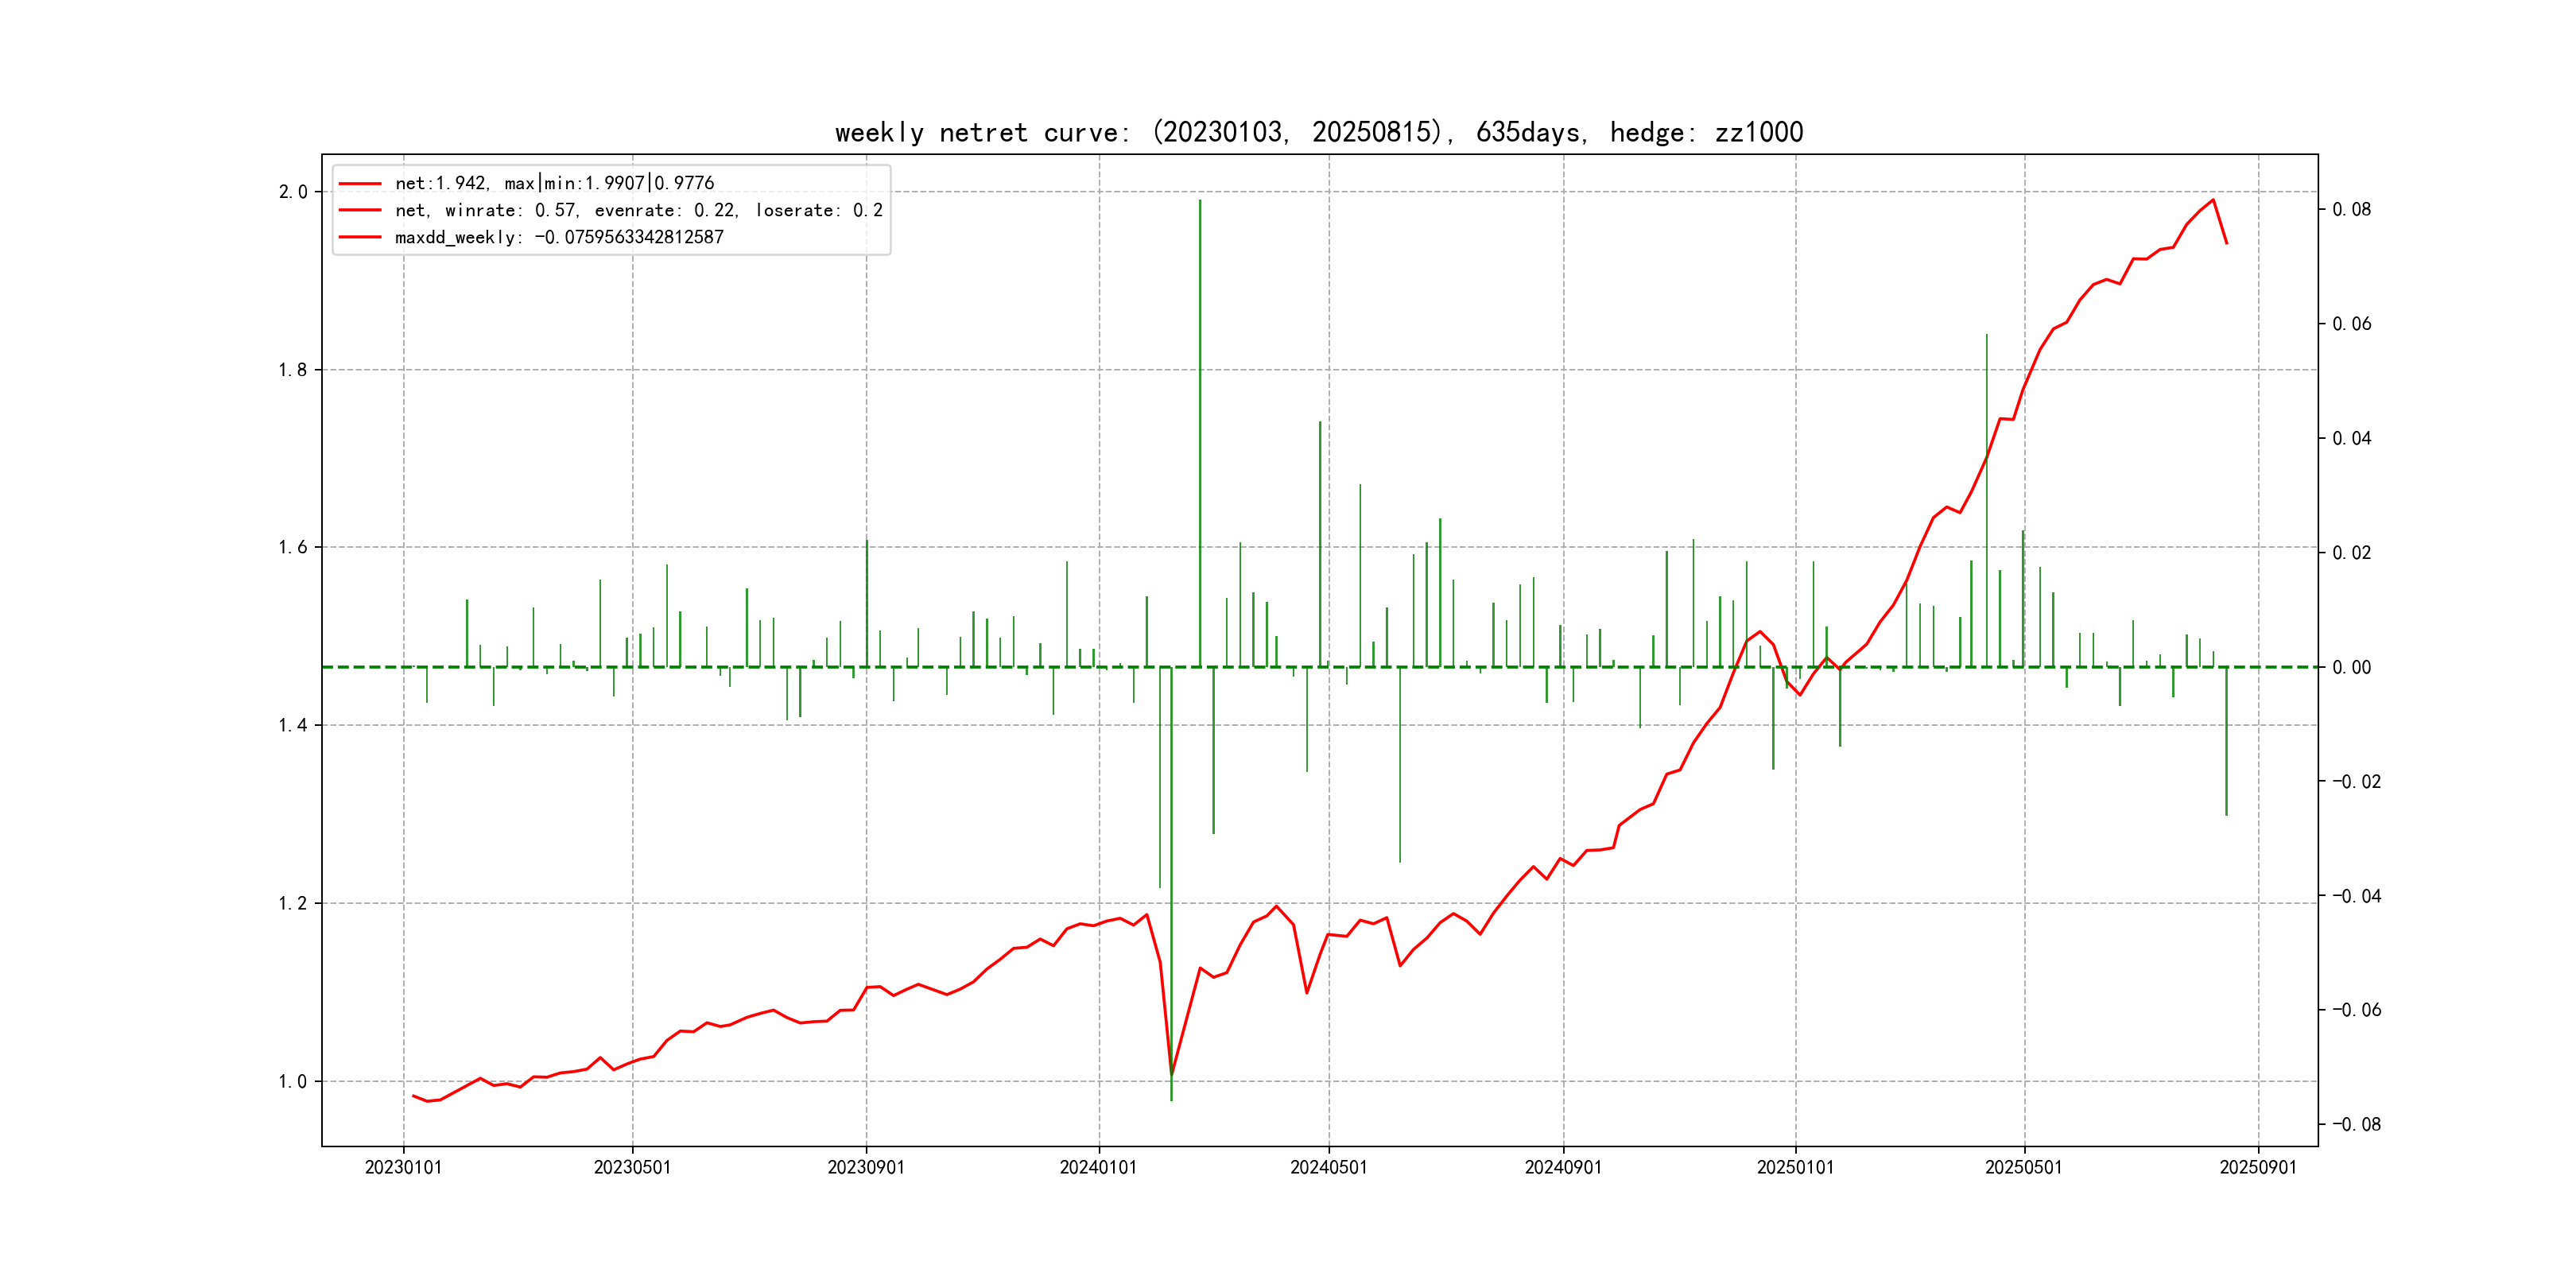Click the 20250901 x-axis date label

(x=2258, y=1167)
